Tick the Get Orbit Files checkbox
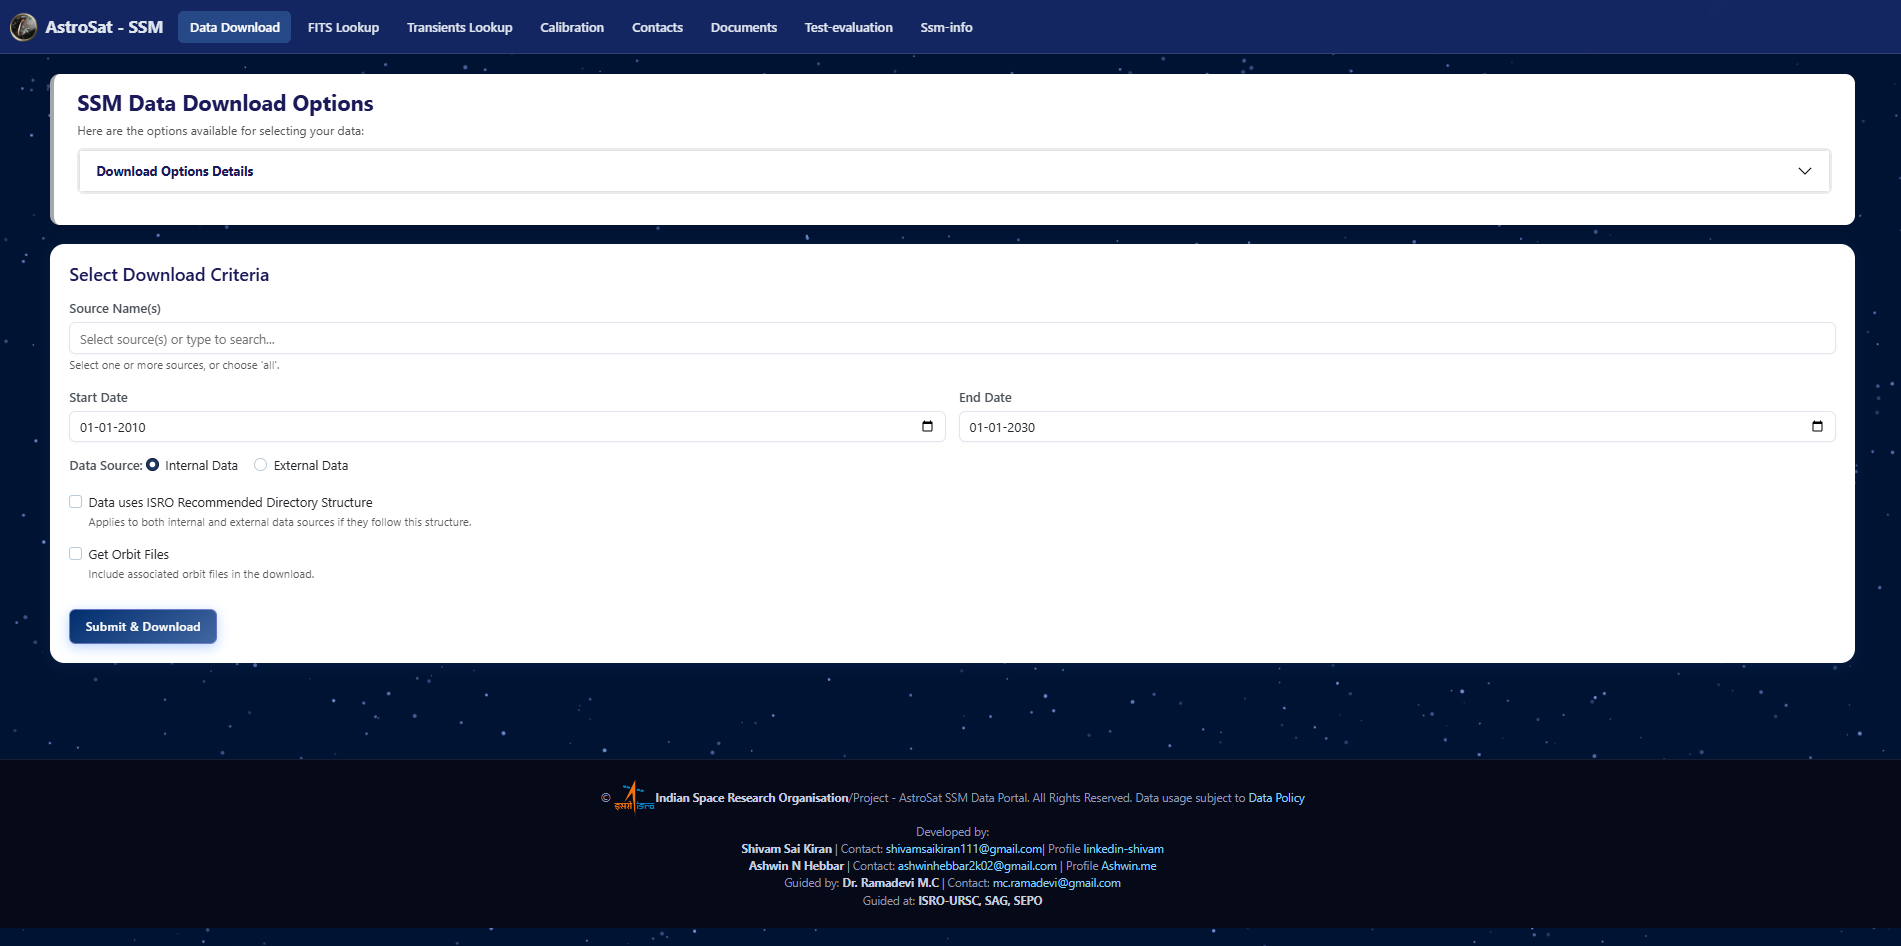Viewport: 1901px width, 946px height. (x=76, y=554)
